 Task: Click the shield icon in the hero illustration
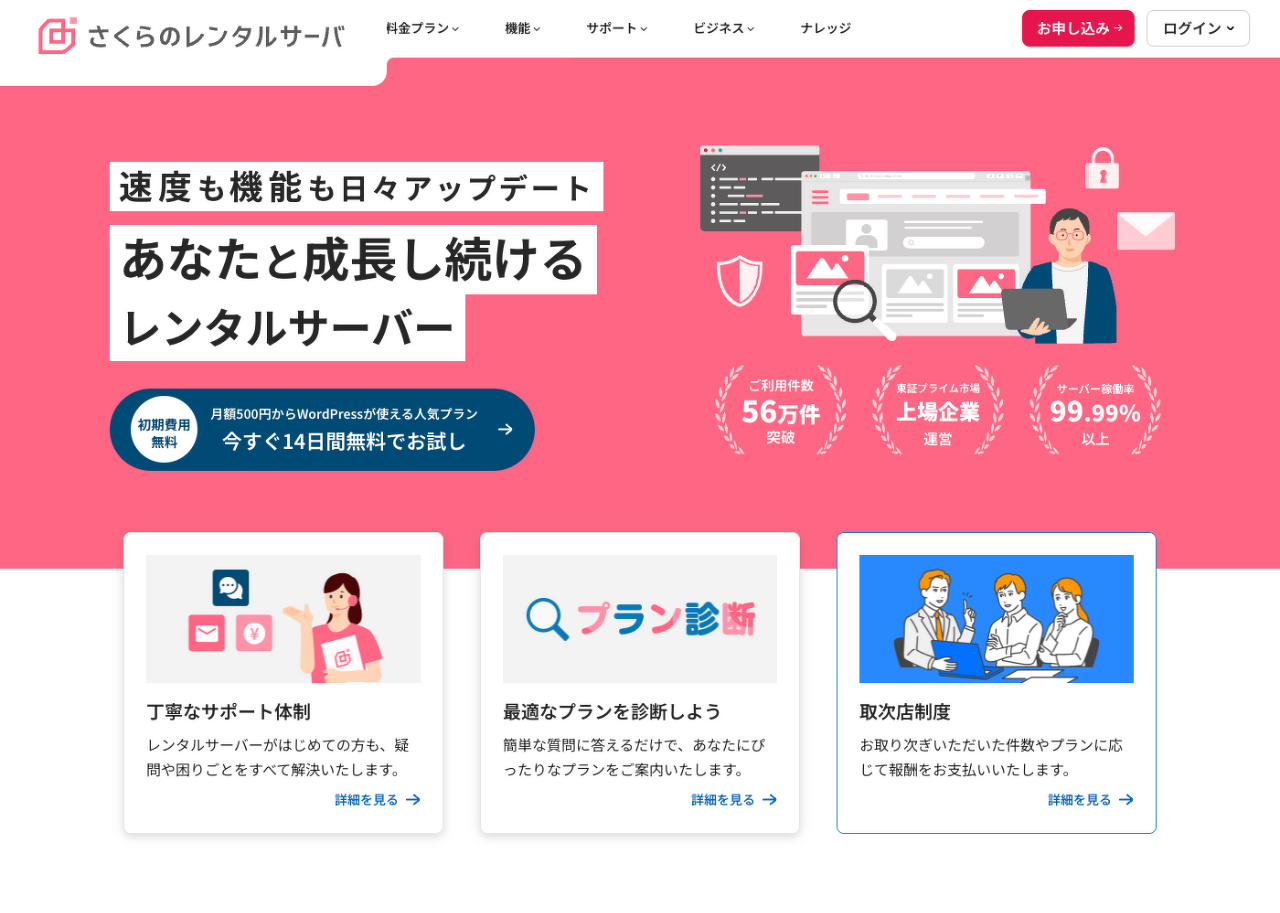point(740,281)
